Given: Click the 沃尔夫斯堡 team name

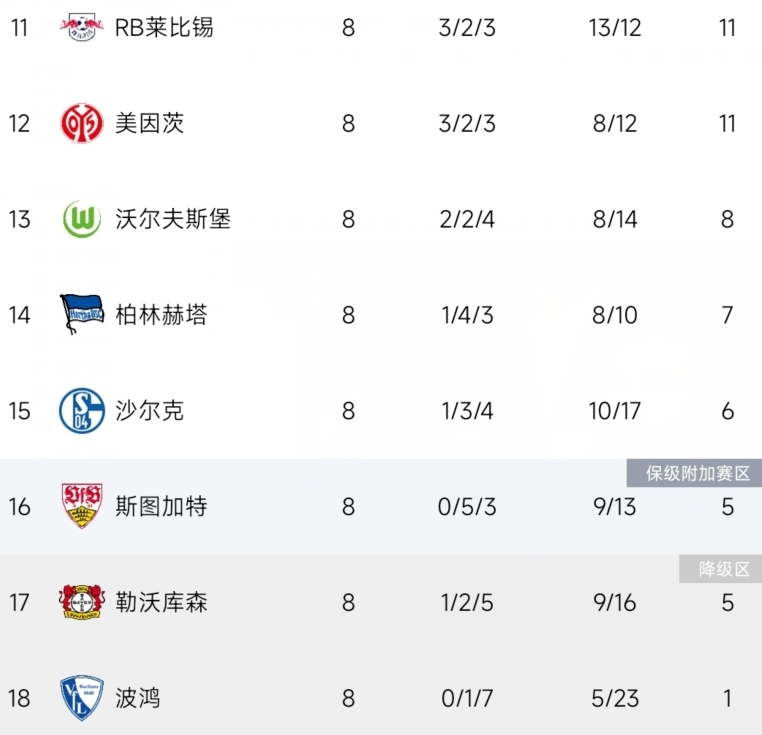Looking at the screenshot, I should (173, 219).
